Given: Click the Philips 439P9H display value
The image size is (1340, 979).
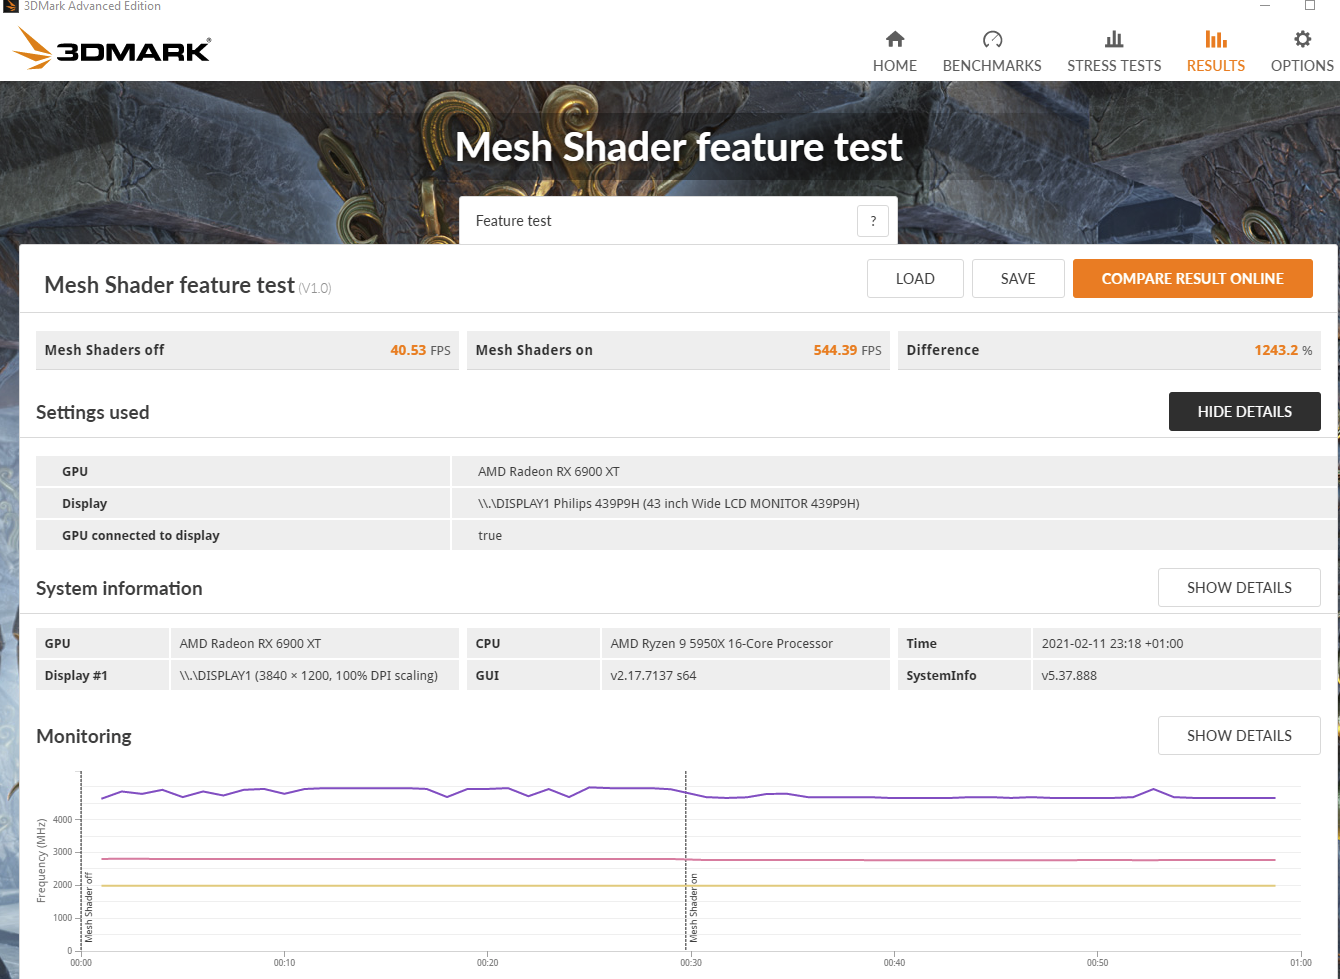Looking at the screenshot, I should (x=668, y=504).
